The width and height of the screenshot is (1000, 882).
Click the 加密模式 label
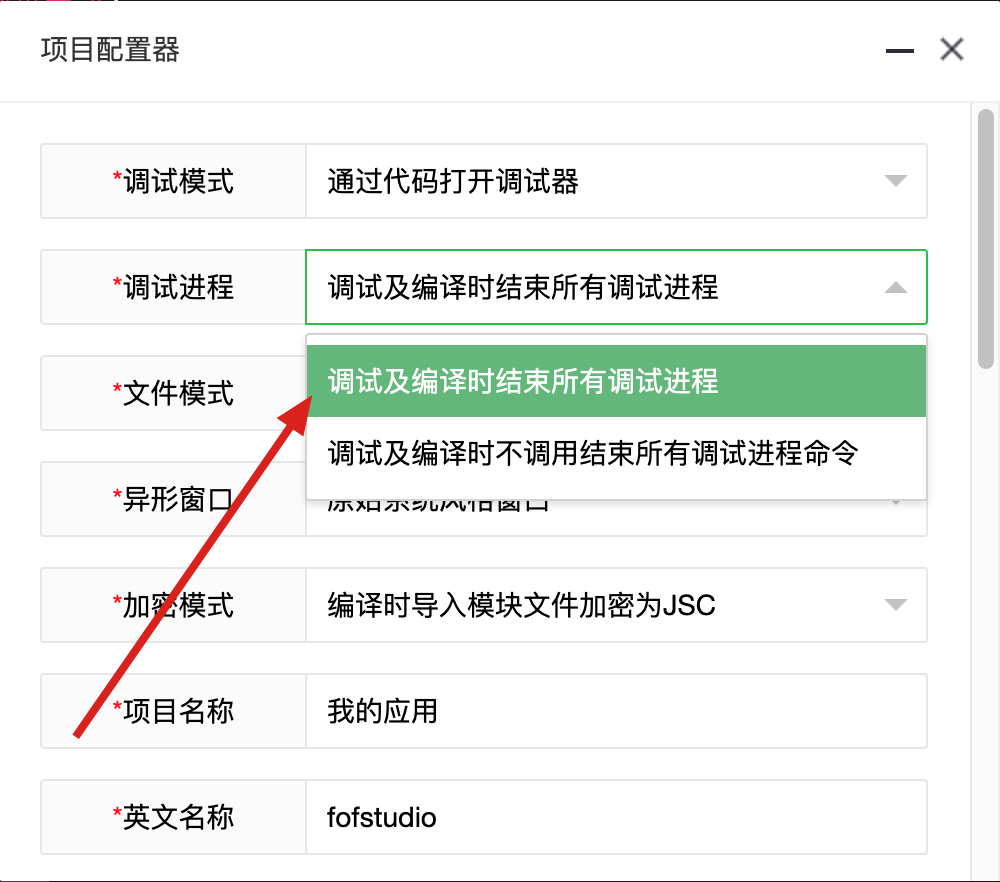173,605
